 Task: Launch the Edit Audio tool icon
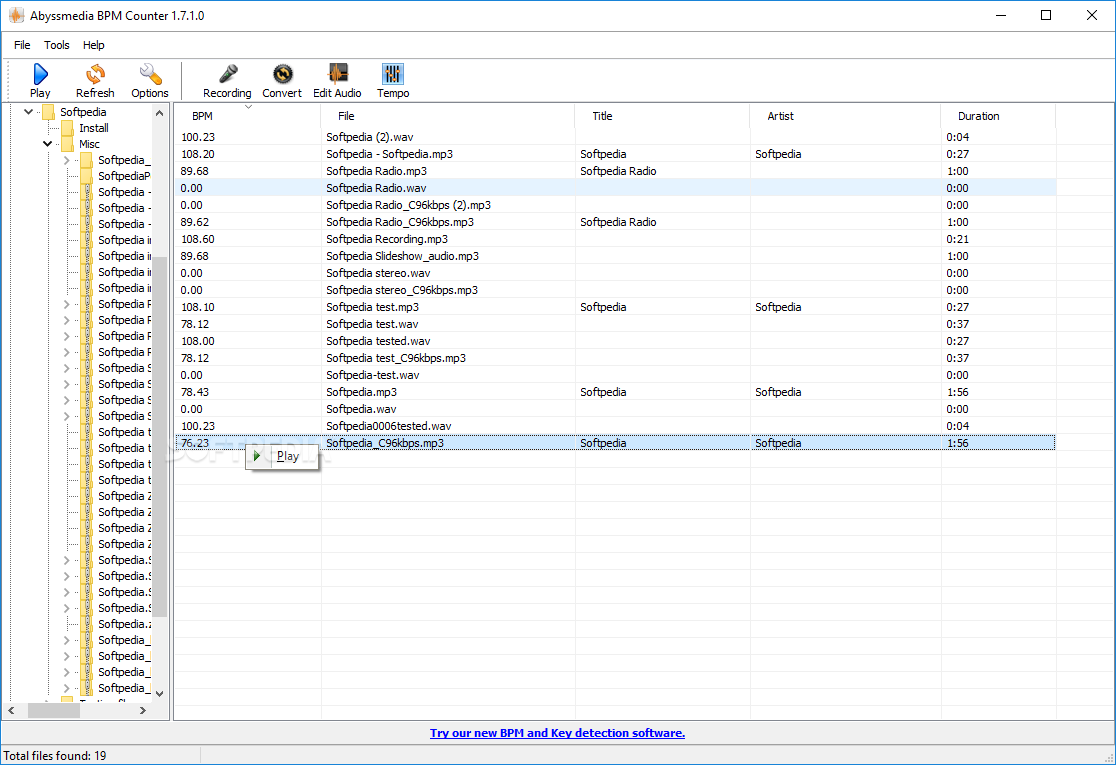[337, 74]
